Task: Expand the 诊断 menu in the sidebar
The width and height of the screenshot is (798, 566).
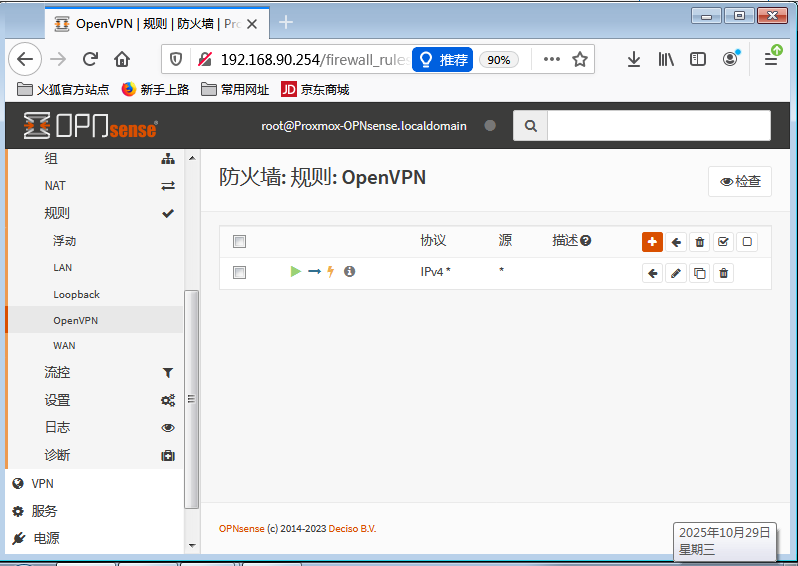Action: pyautogui.click(x=57, y=455)
